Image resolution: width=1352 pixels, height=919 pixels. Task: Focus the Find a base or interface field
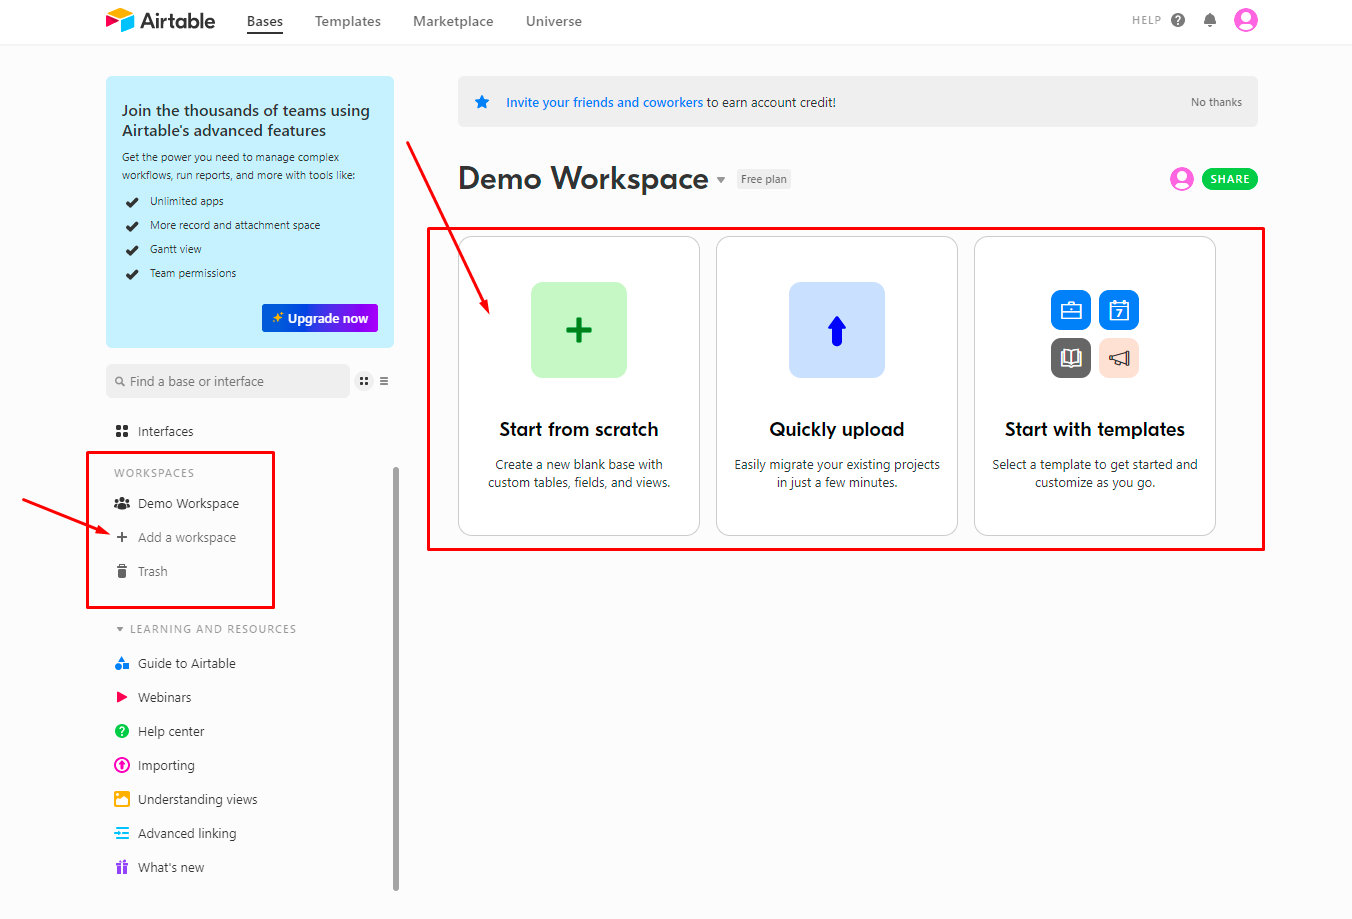coord(228,381)
